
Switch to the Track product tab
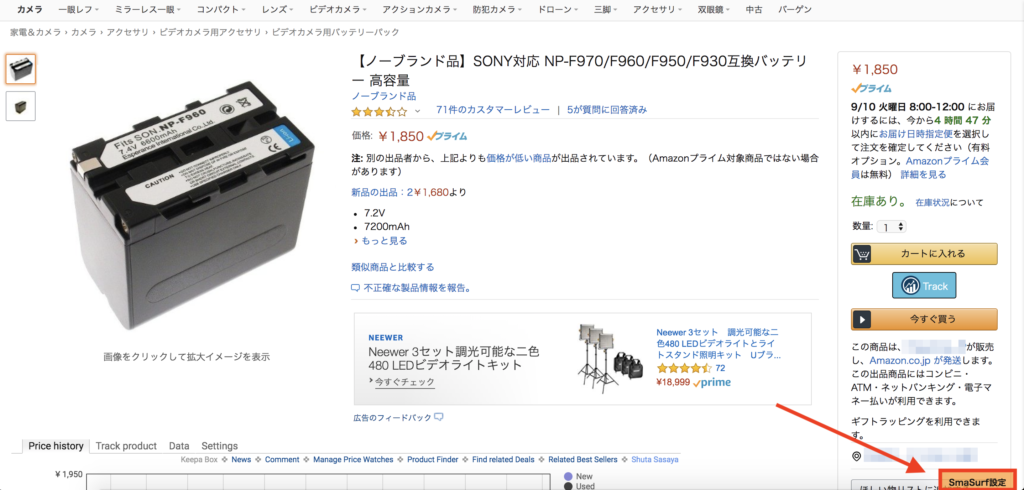tap(126, 446)
